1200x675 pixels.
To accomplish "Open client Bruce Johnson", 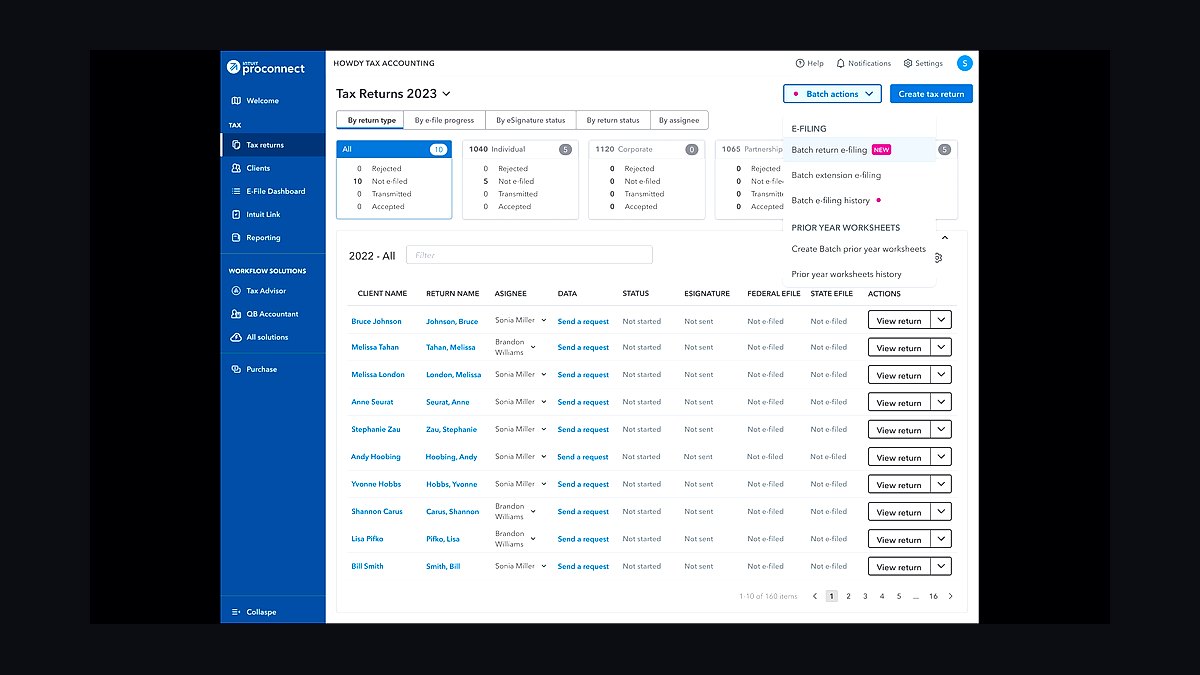I will click(x=376, y=321).
